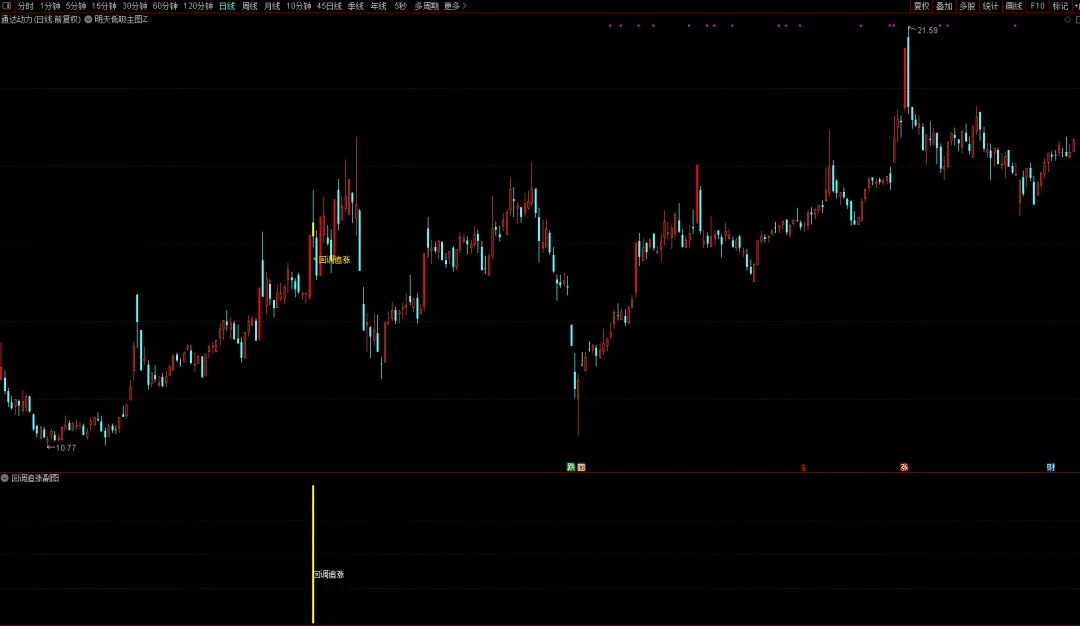The height and width of the screenshot is (626, 1080).
Task: Click the square window icon at chart top-right
Action: (1077, 19)
